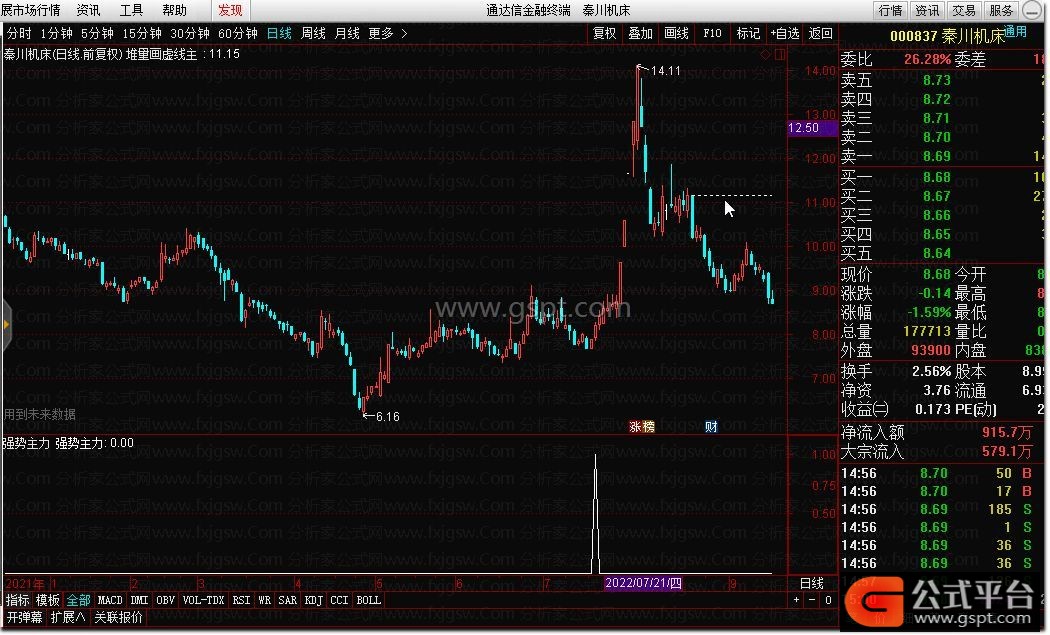The height and width of the screenshot is (635, 1050).
Task: Expand the 扩展∧ panel
Action: pos(68,618)
